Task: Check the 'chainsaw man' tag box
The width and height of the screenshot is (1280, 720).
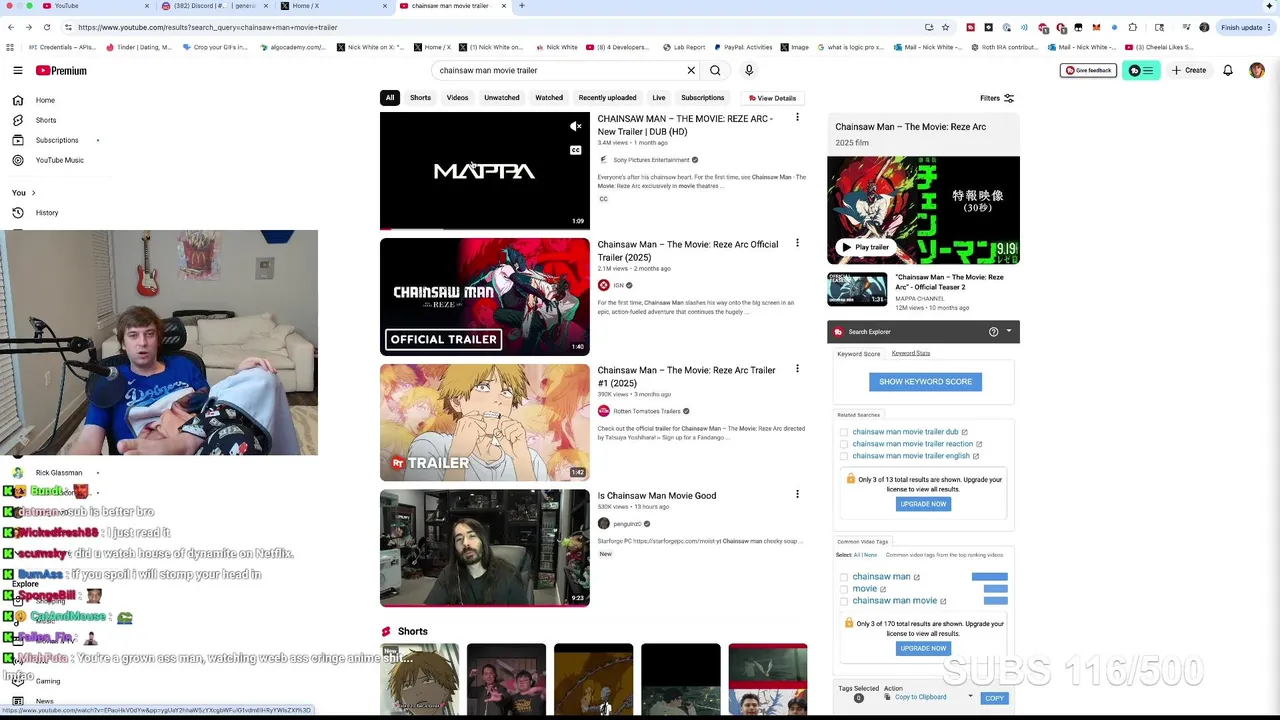Action: click(844, 577)
